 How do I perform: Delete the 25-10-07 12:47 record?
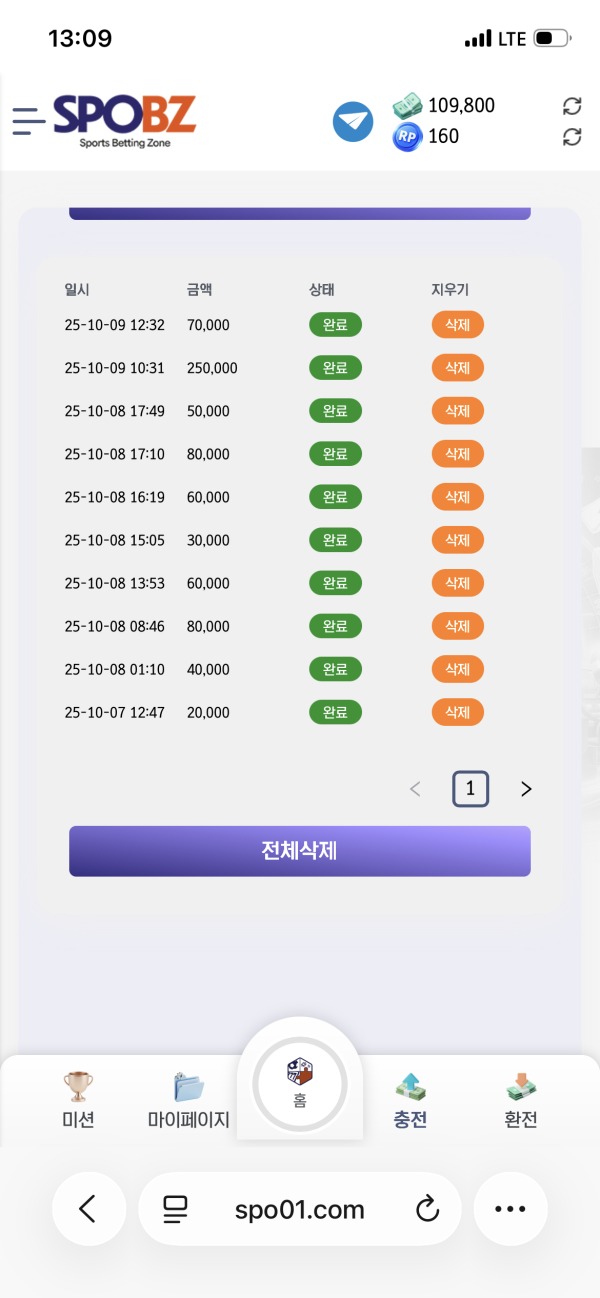click(457, 712)
